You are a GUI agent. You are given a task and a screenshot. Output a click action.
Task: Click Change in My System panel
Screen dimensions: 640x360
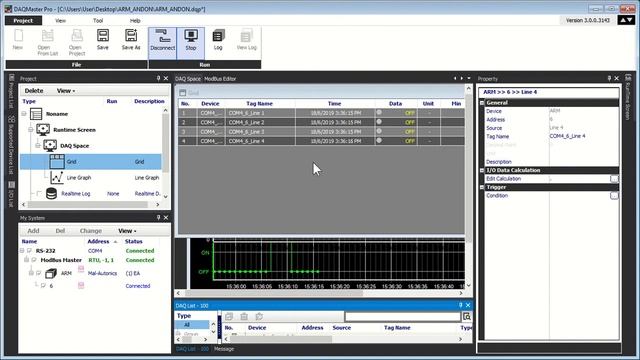coord(91,231)
